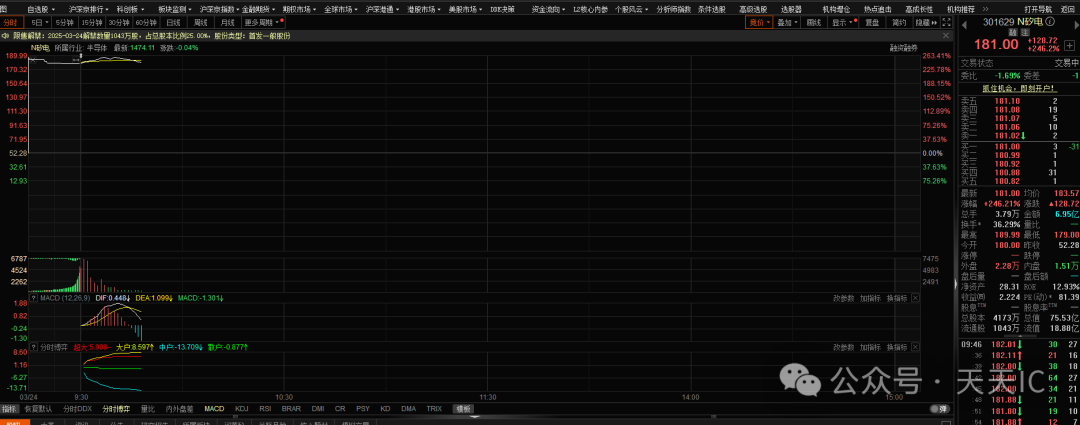
Task: Collapse the right quote panel arrow
Action: click(x=954, y=284)
